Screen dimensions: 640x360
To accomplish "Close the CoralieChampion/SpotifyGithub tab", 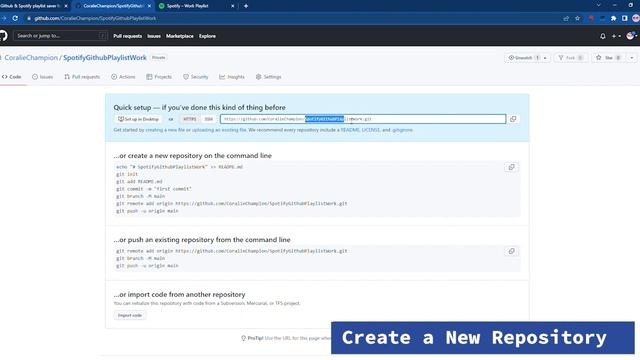I will click(149, 6).
